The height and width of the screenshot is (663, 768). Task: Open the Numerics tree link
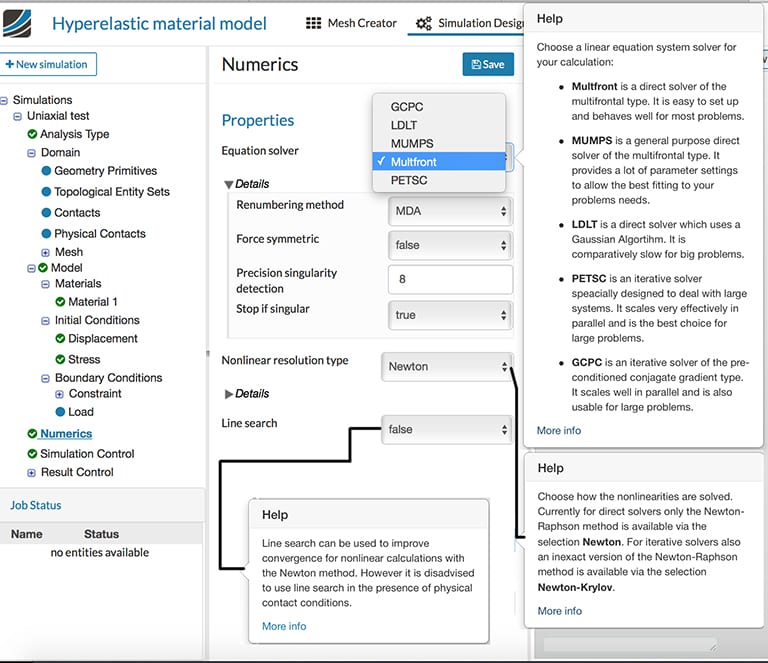(66, 434)
